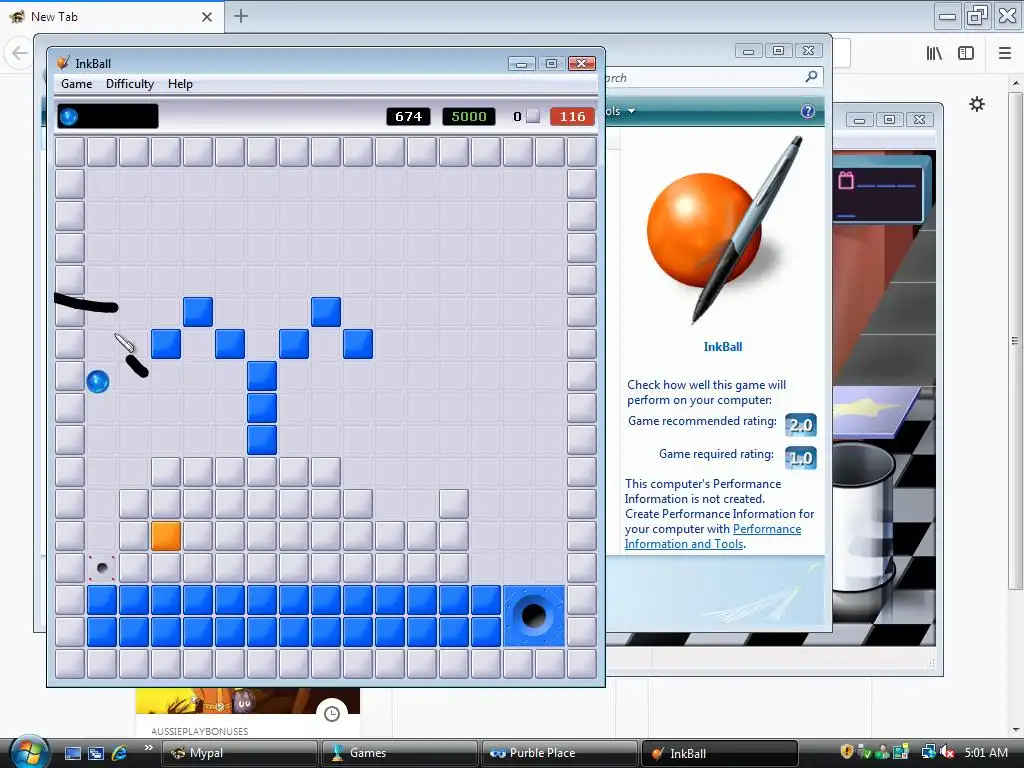
Task: Click the InkBall orange ball artwork
Action: [704, 229]
